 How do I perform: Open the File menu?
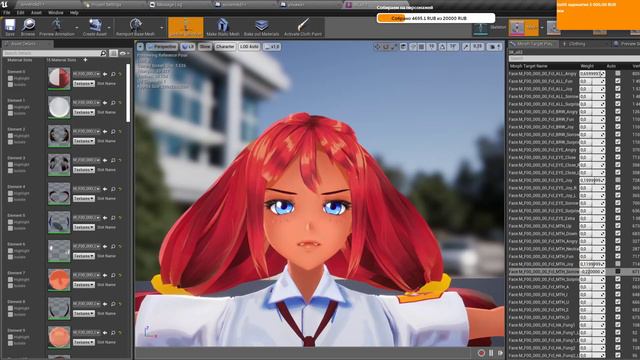click(x=7, y=13)
